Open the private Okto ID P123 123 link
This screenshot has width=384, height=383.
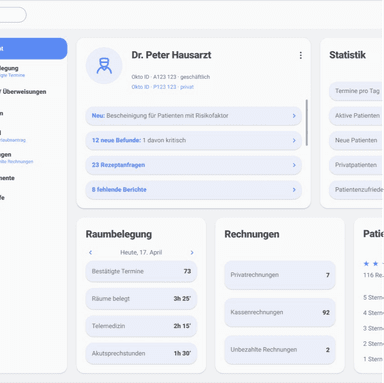click(162, 87)
